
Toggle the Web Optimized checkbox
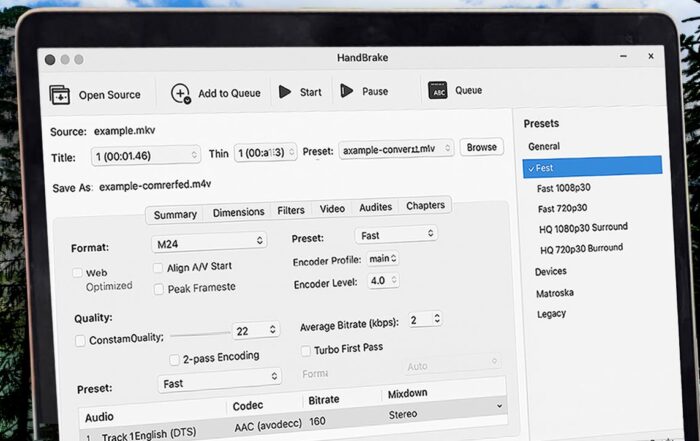point(78,273)
